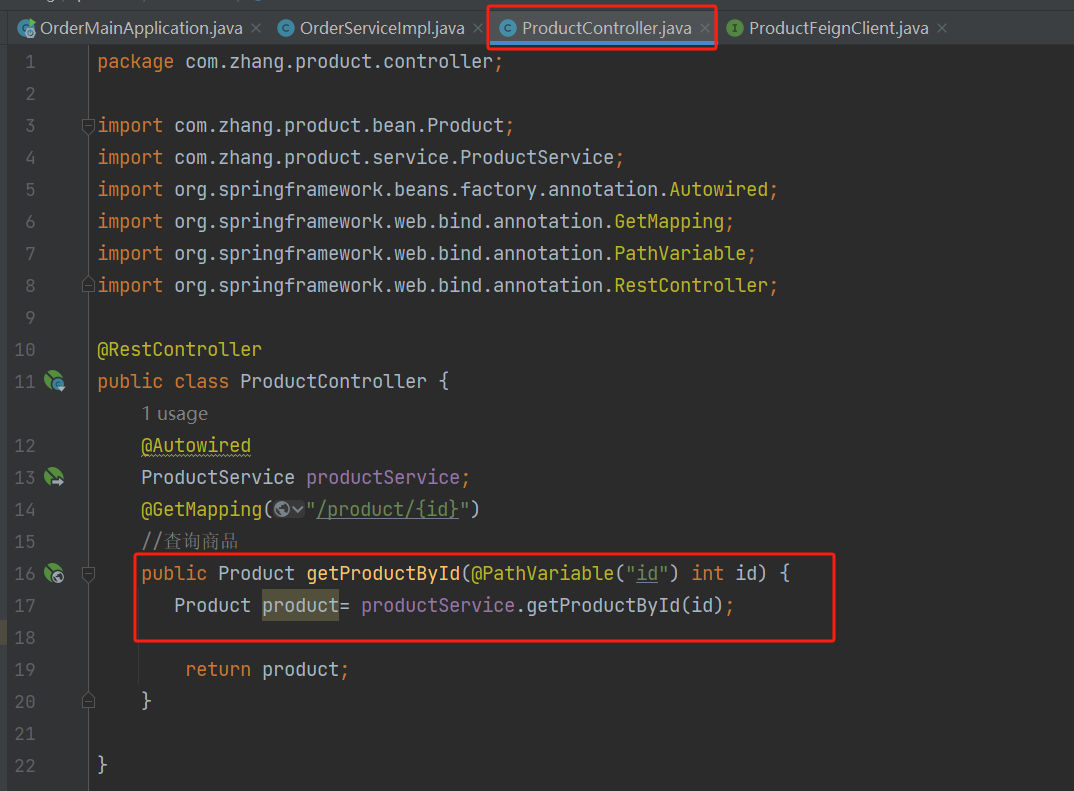Screen dimensions: 1074x791
Task: Collapse the getProductById method at line 16
Action: coord(88,574)
